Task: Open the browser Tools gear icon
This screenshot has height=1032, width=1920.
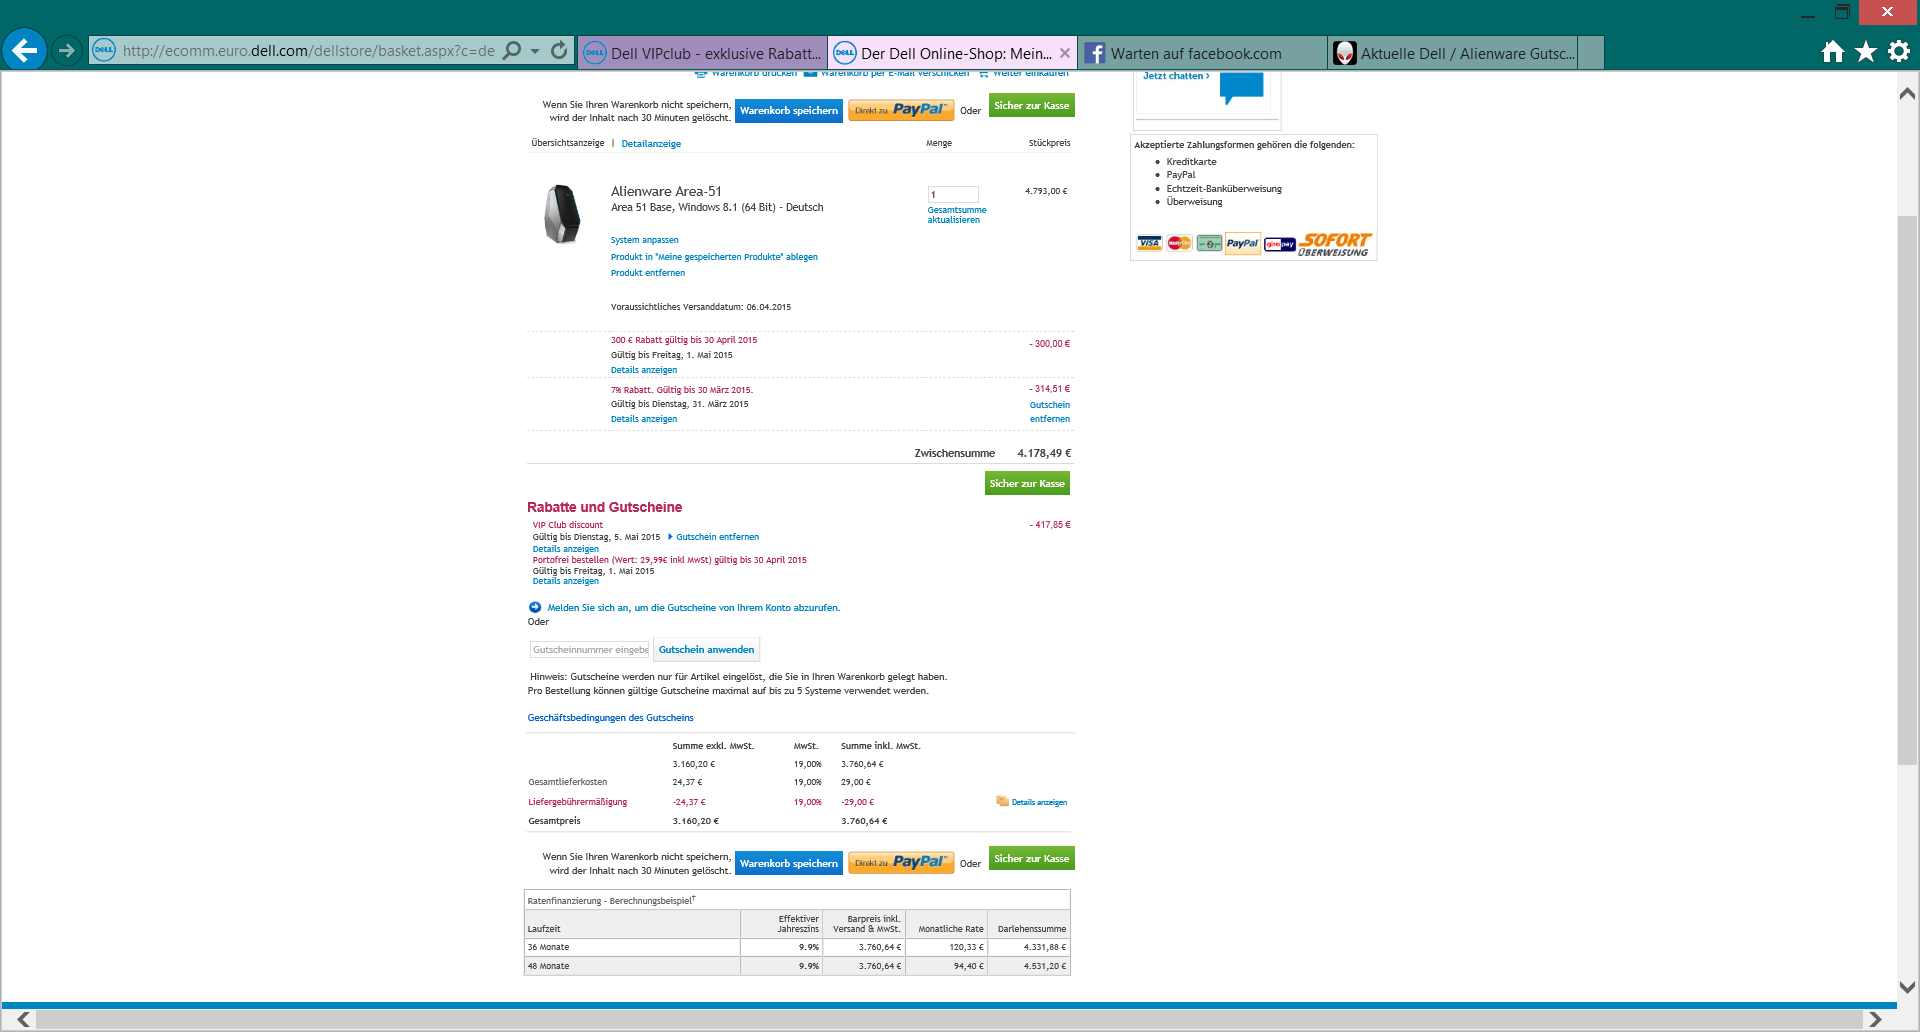Action: click(x=1899, y=51)
